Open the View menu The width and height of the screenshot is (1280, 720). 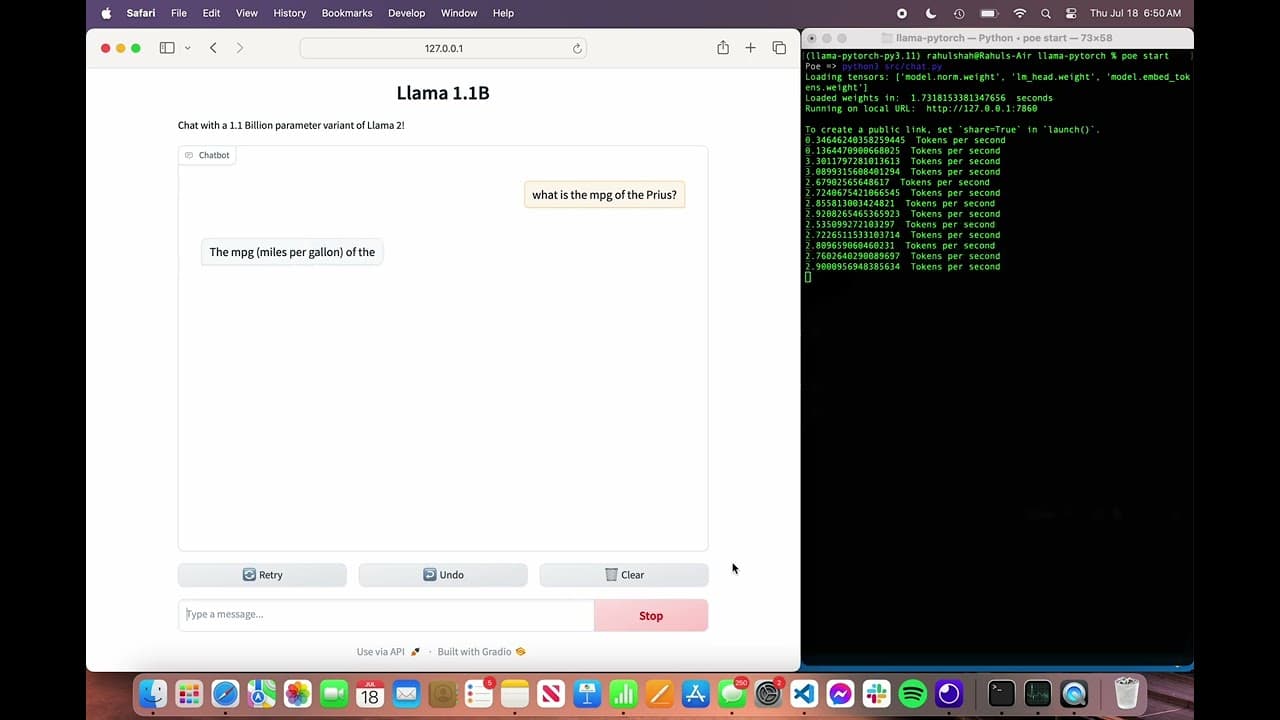coord(246,13)
